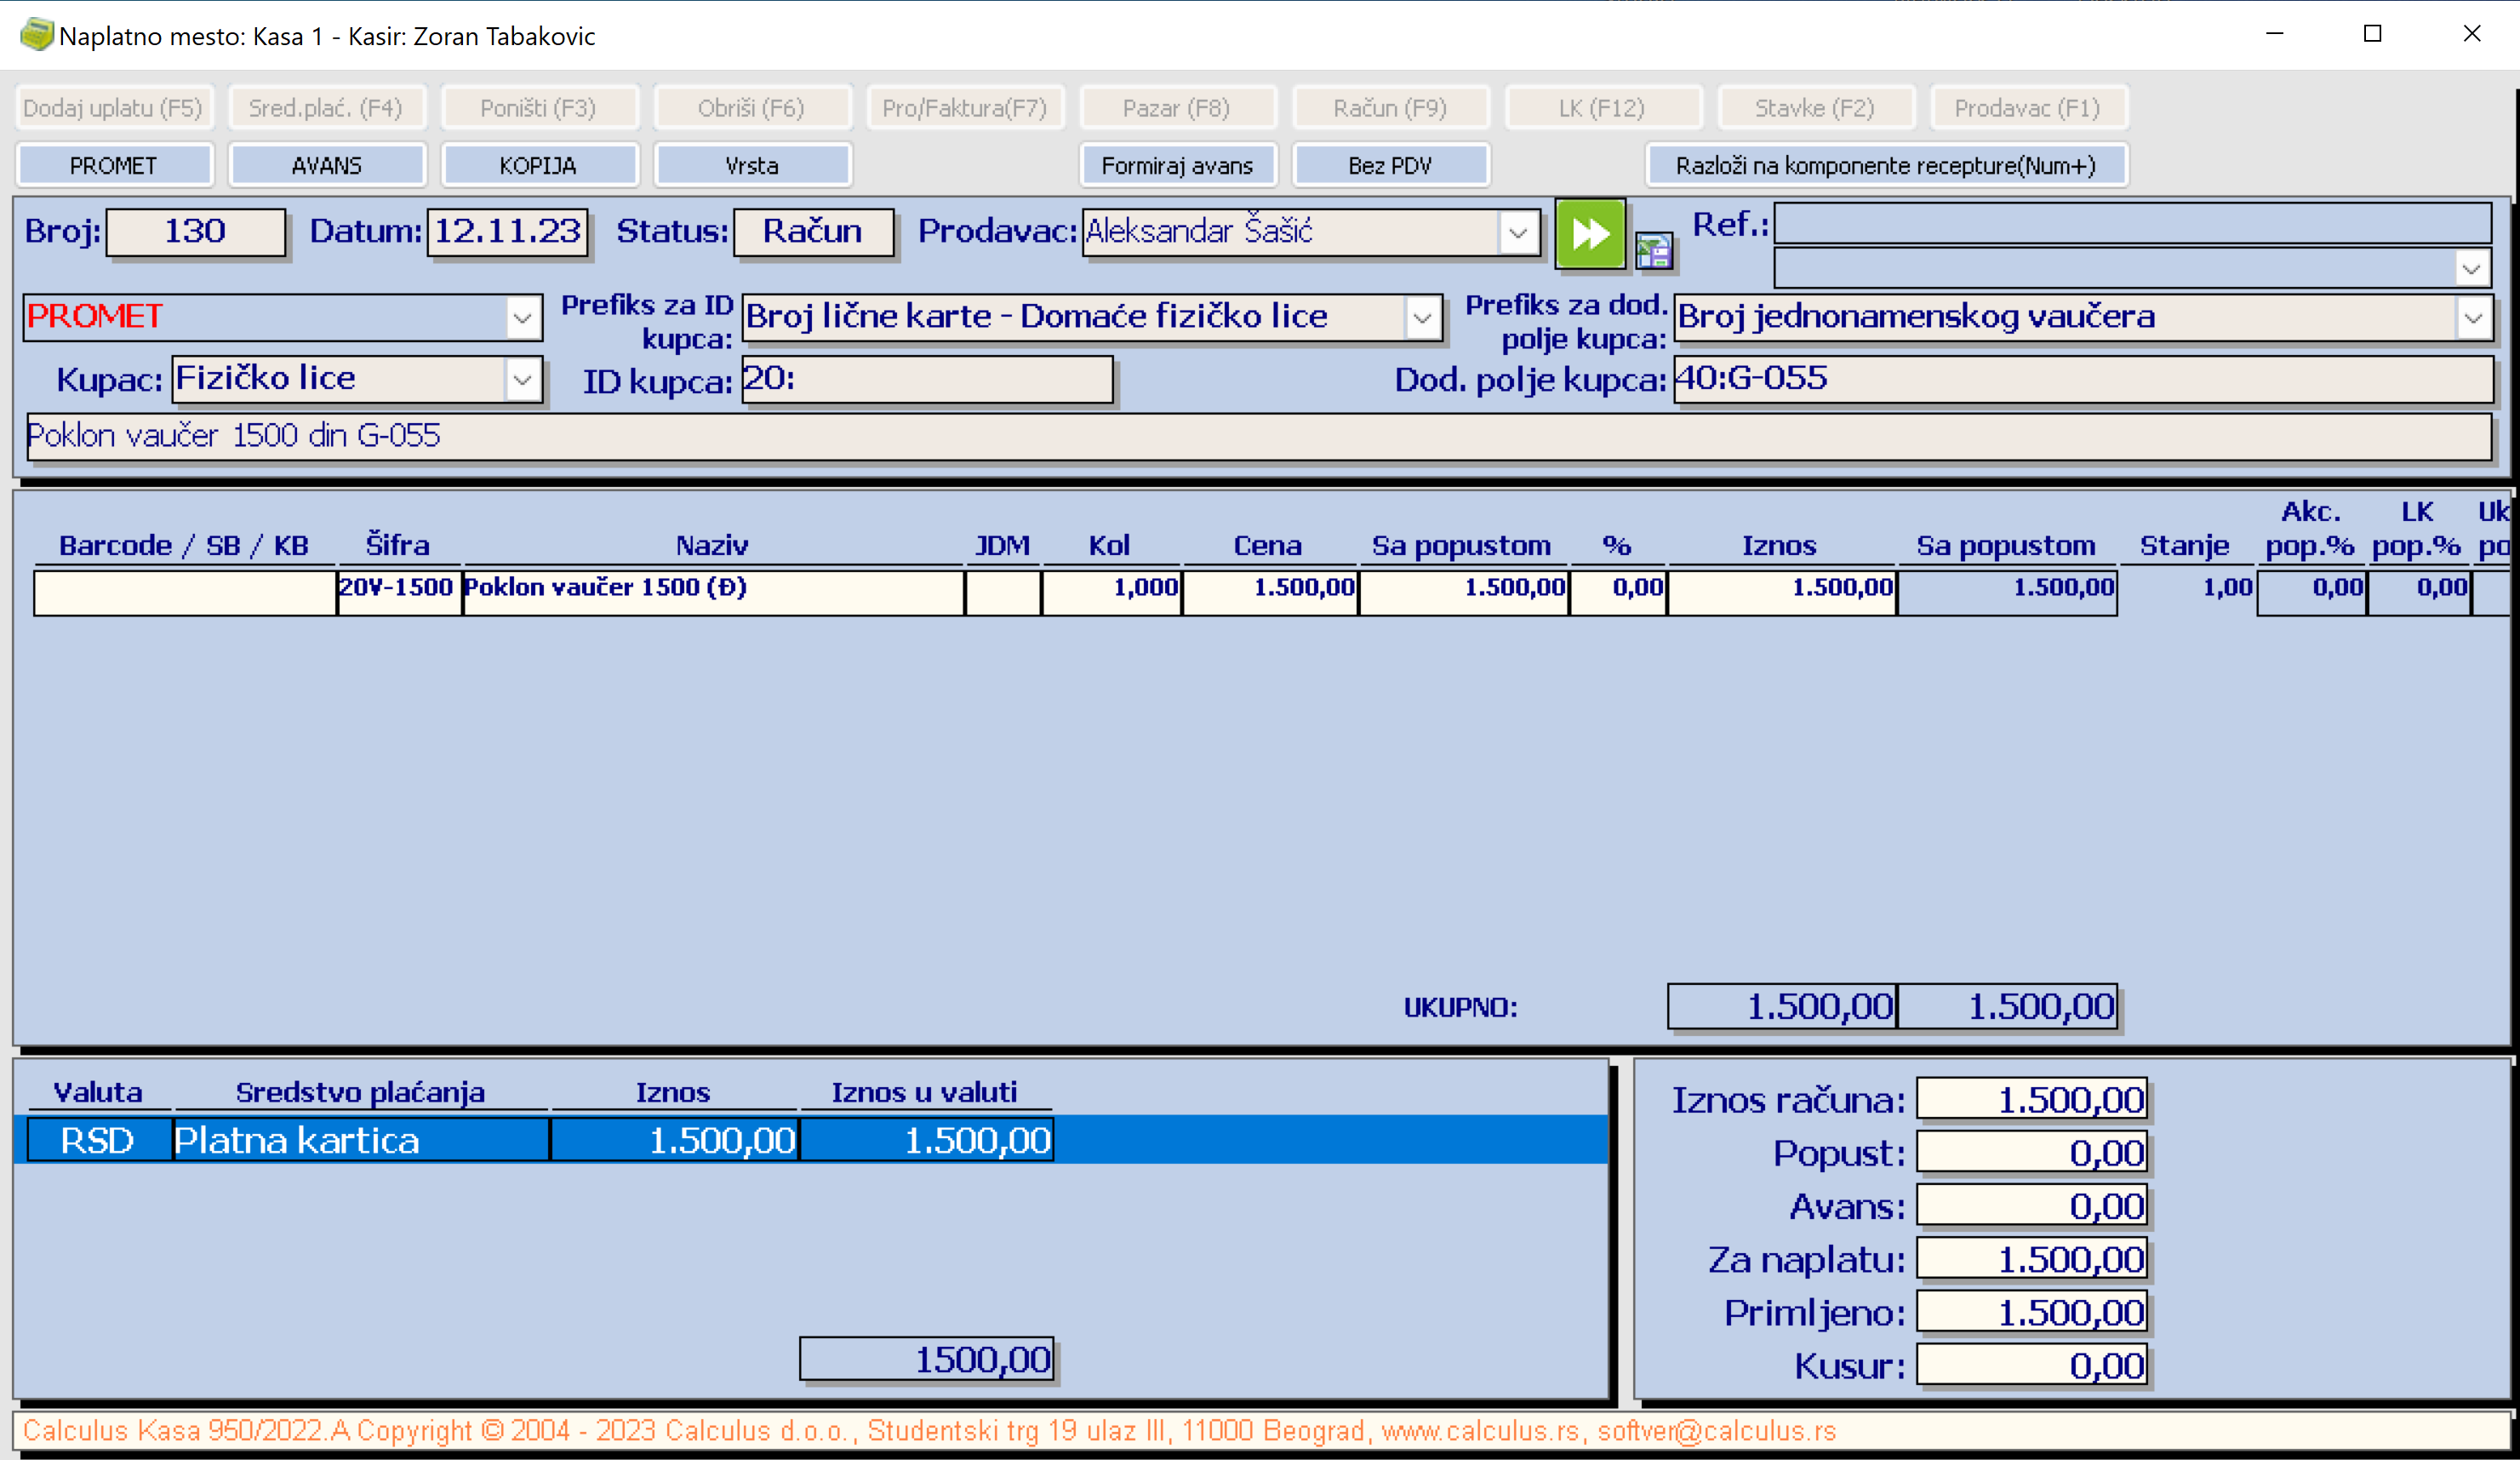Expand the Kupac Fizičko lice dropdown

(522, 380)
